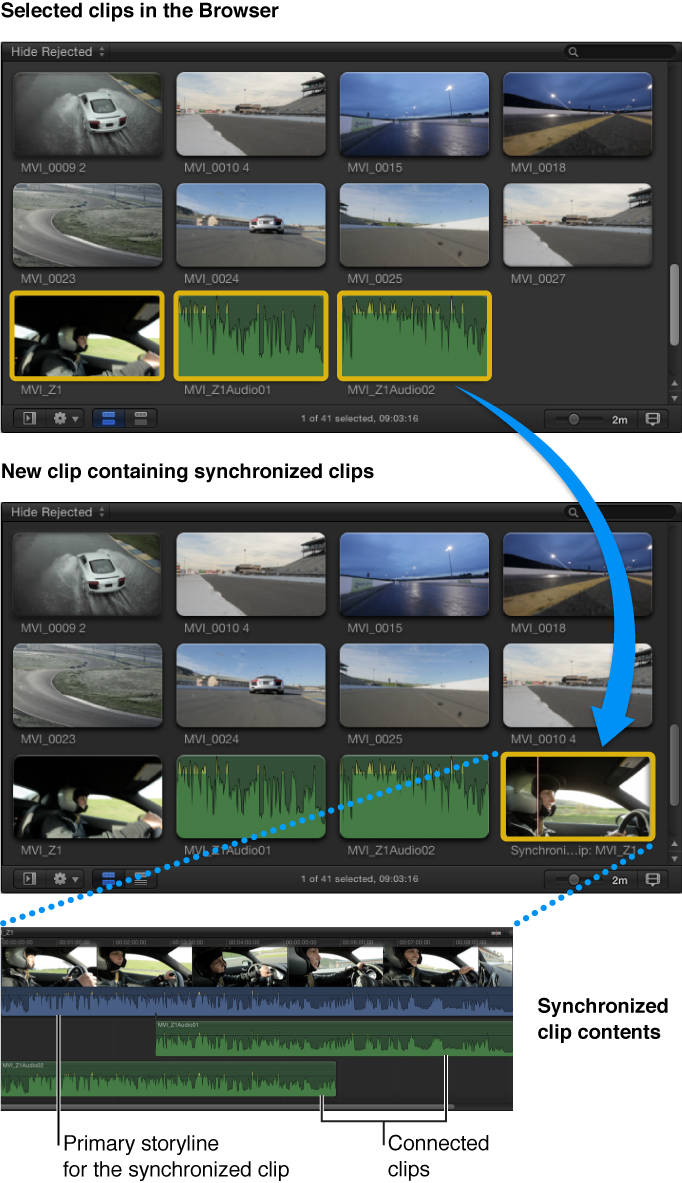Open the clip appearance icon in the top browser
This screenshot has height=1183, width=682.
click(x=653, y=419)
